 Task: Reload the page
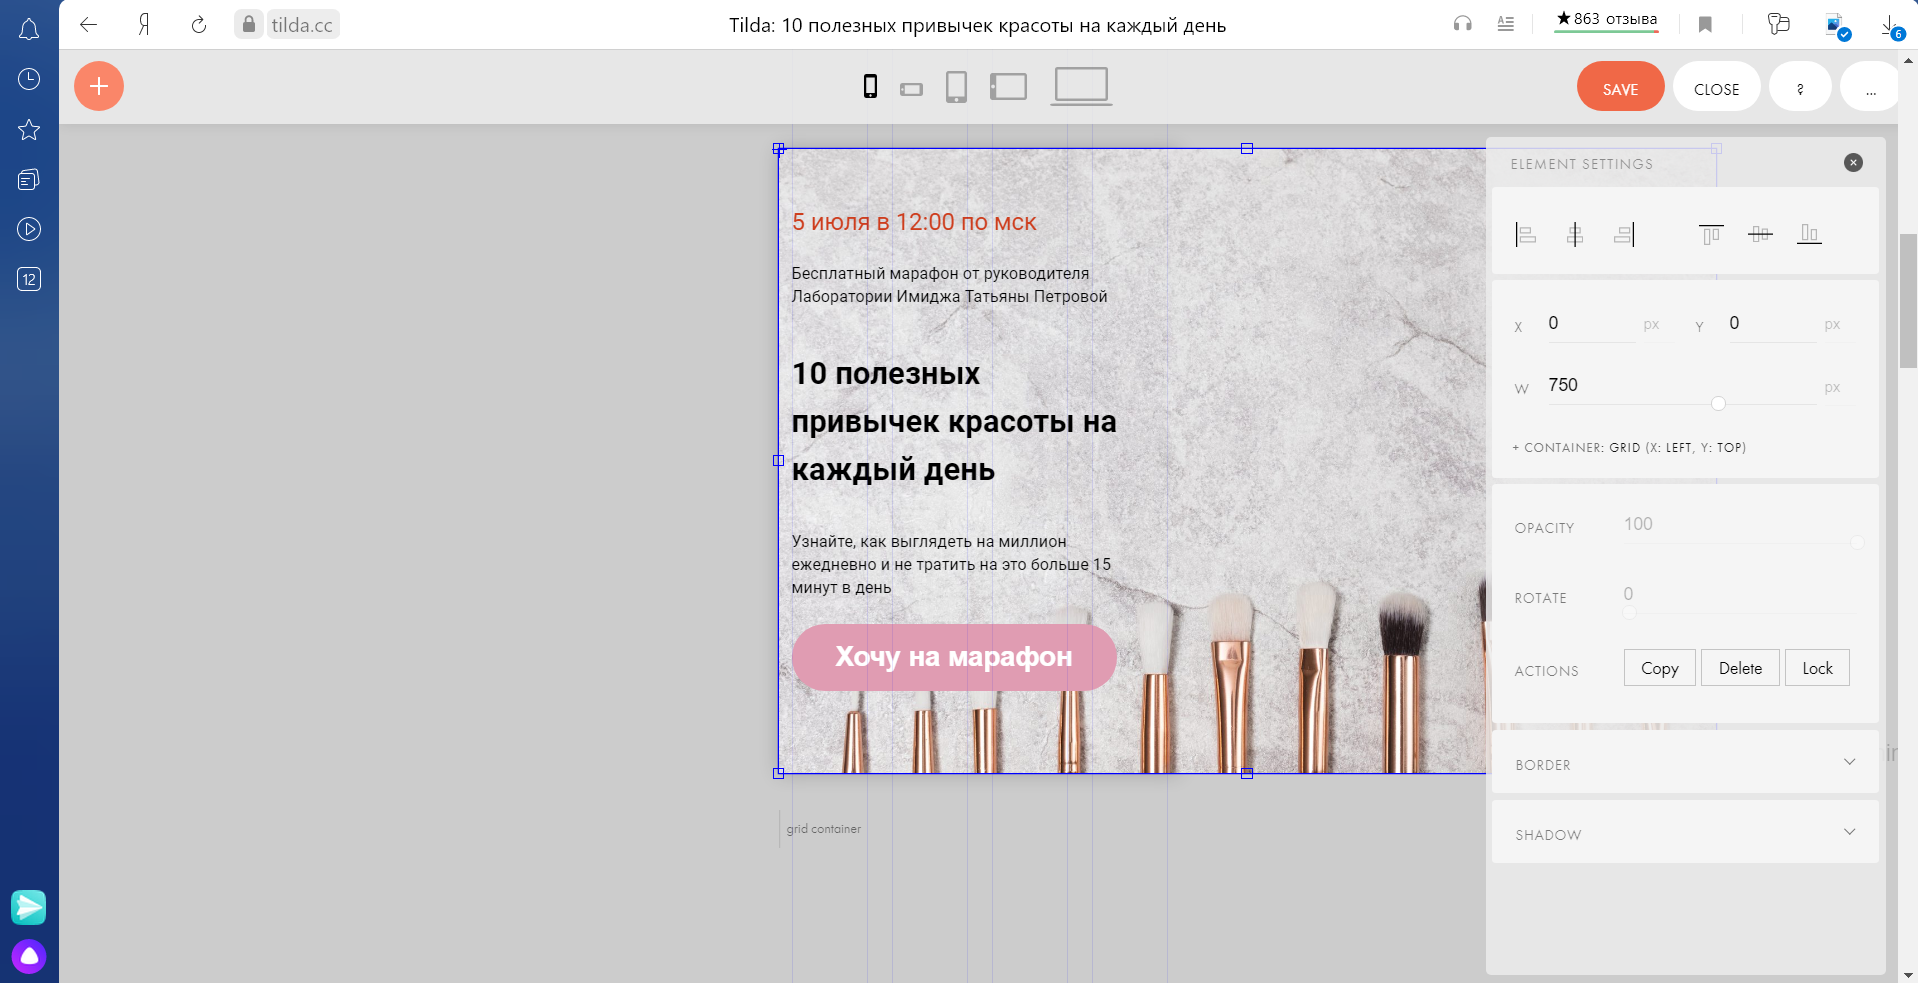pyautogui.click(x=199, y=24)
